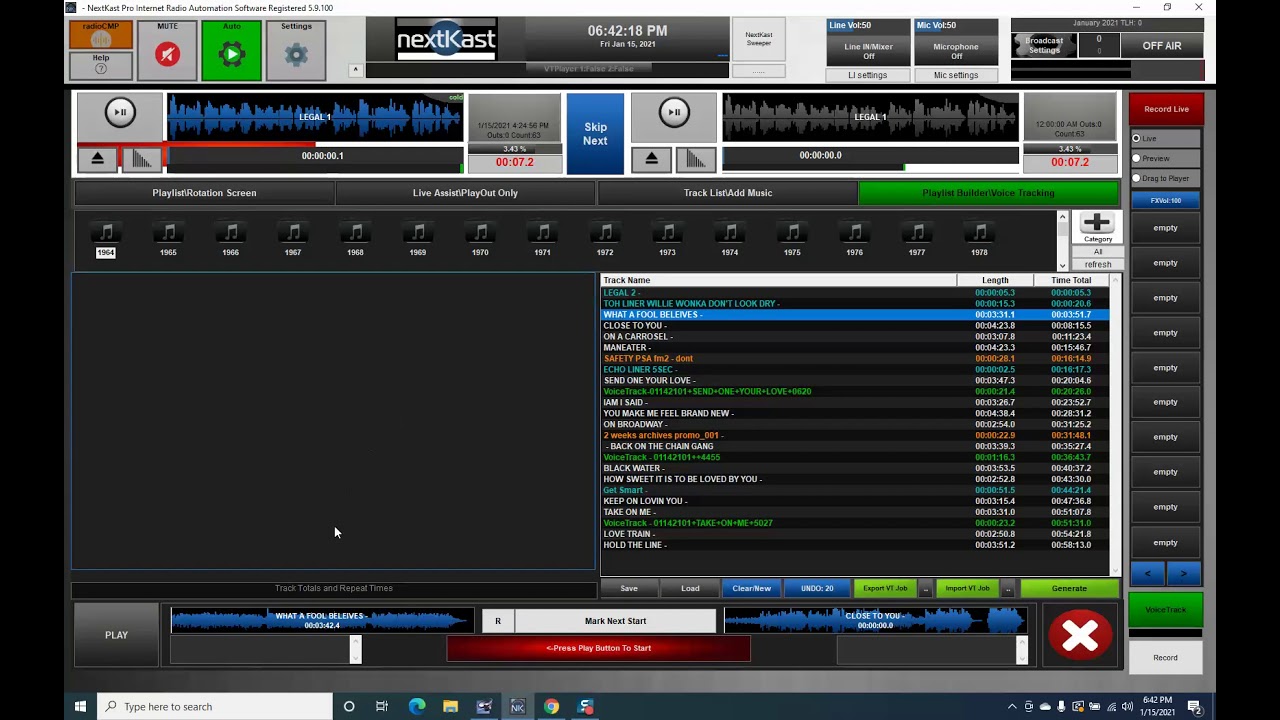Collapse top panel with the caret button

click(x=355, y=70)
